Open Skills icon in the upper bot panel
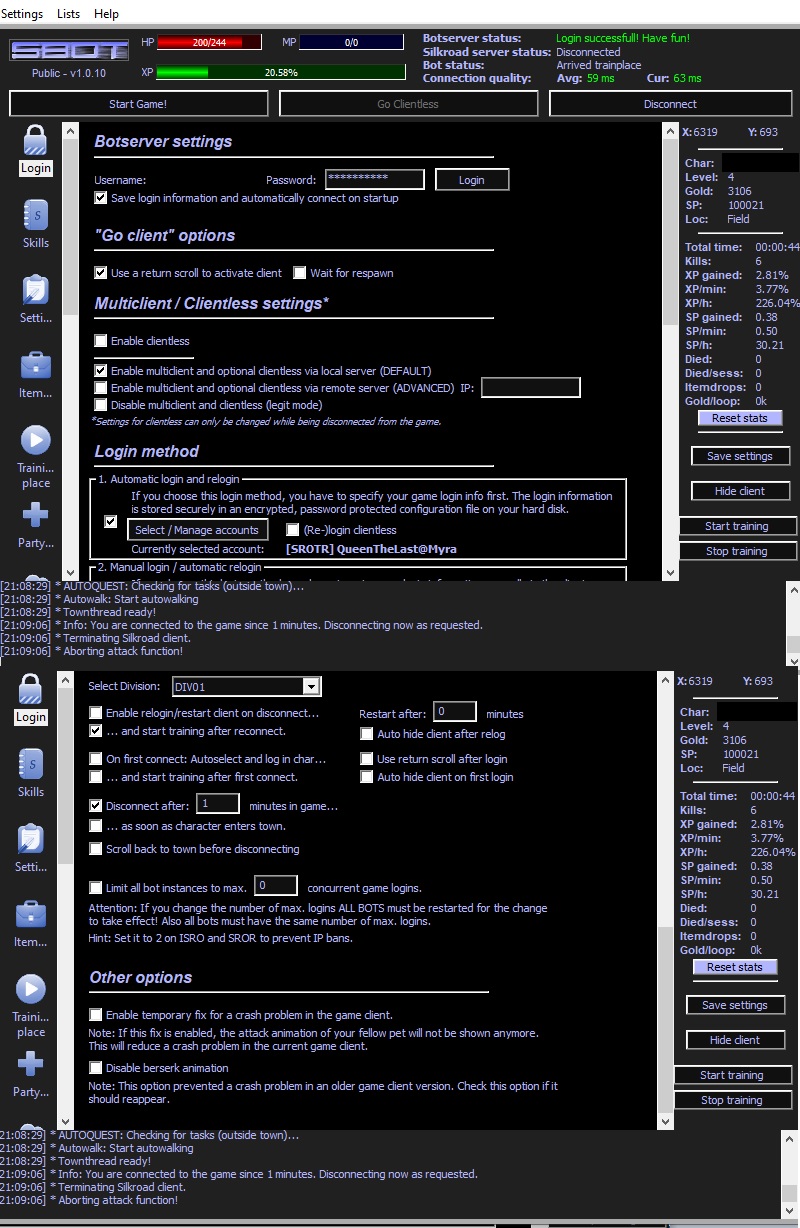This screenshot has width=800, height=1228. (35, 215)
